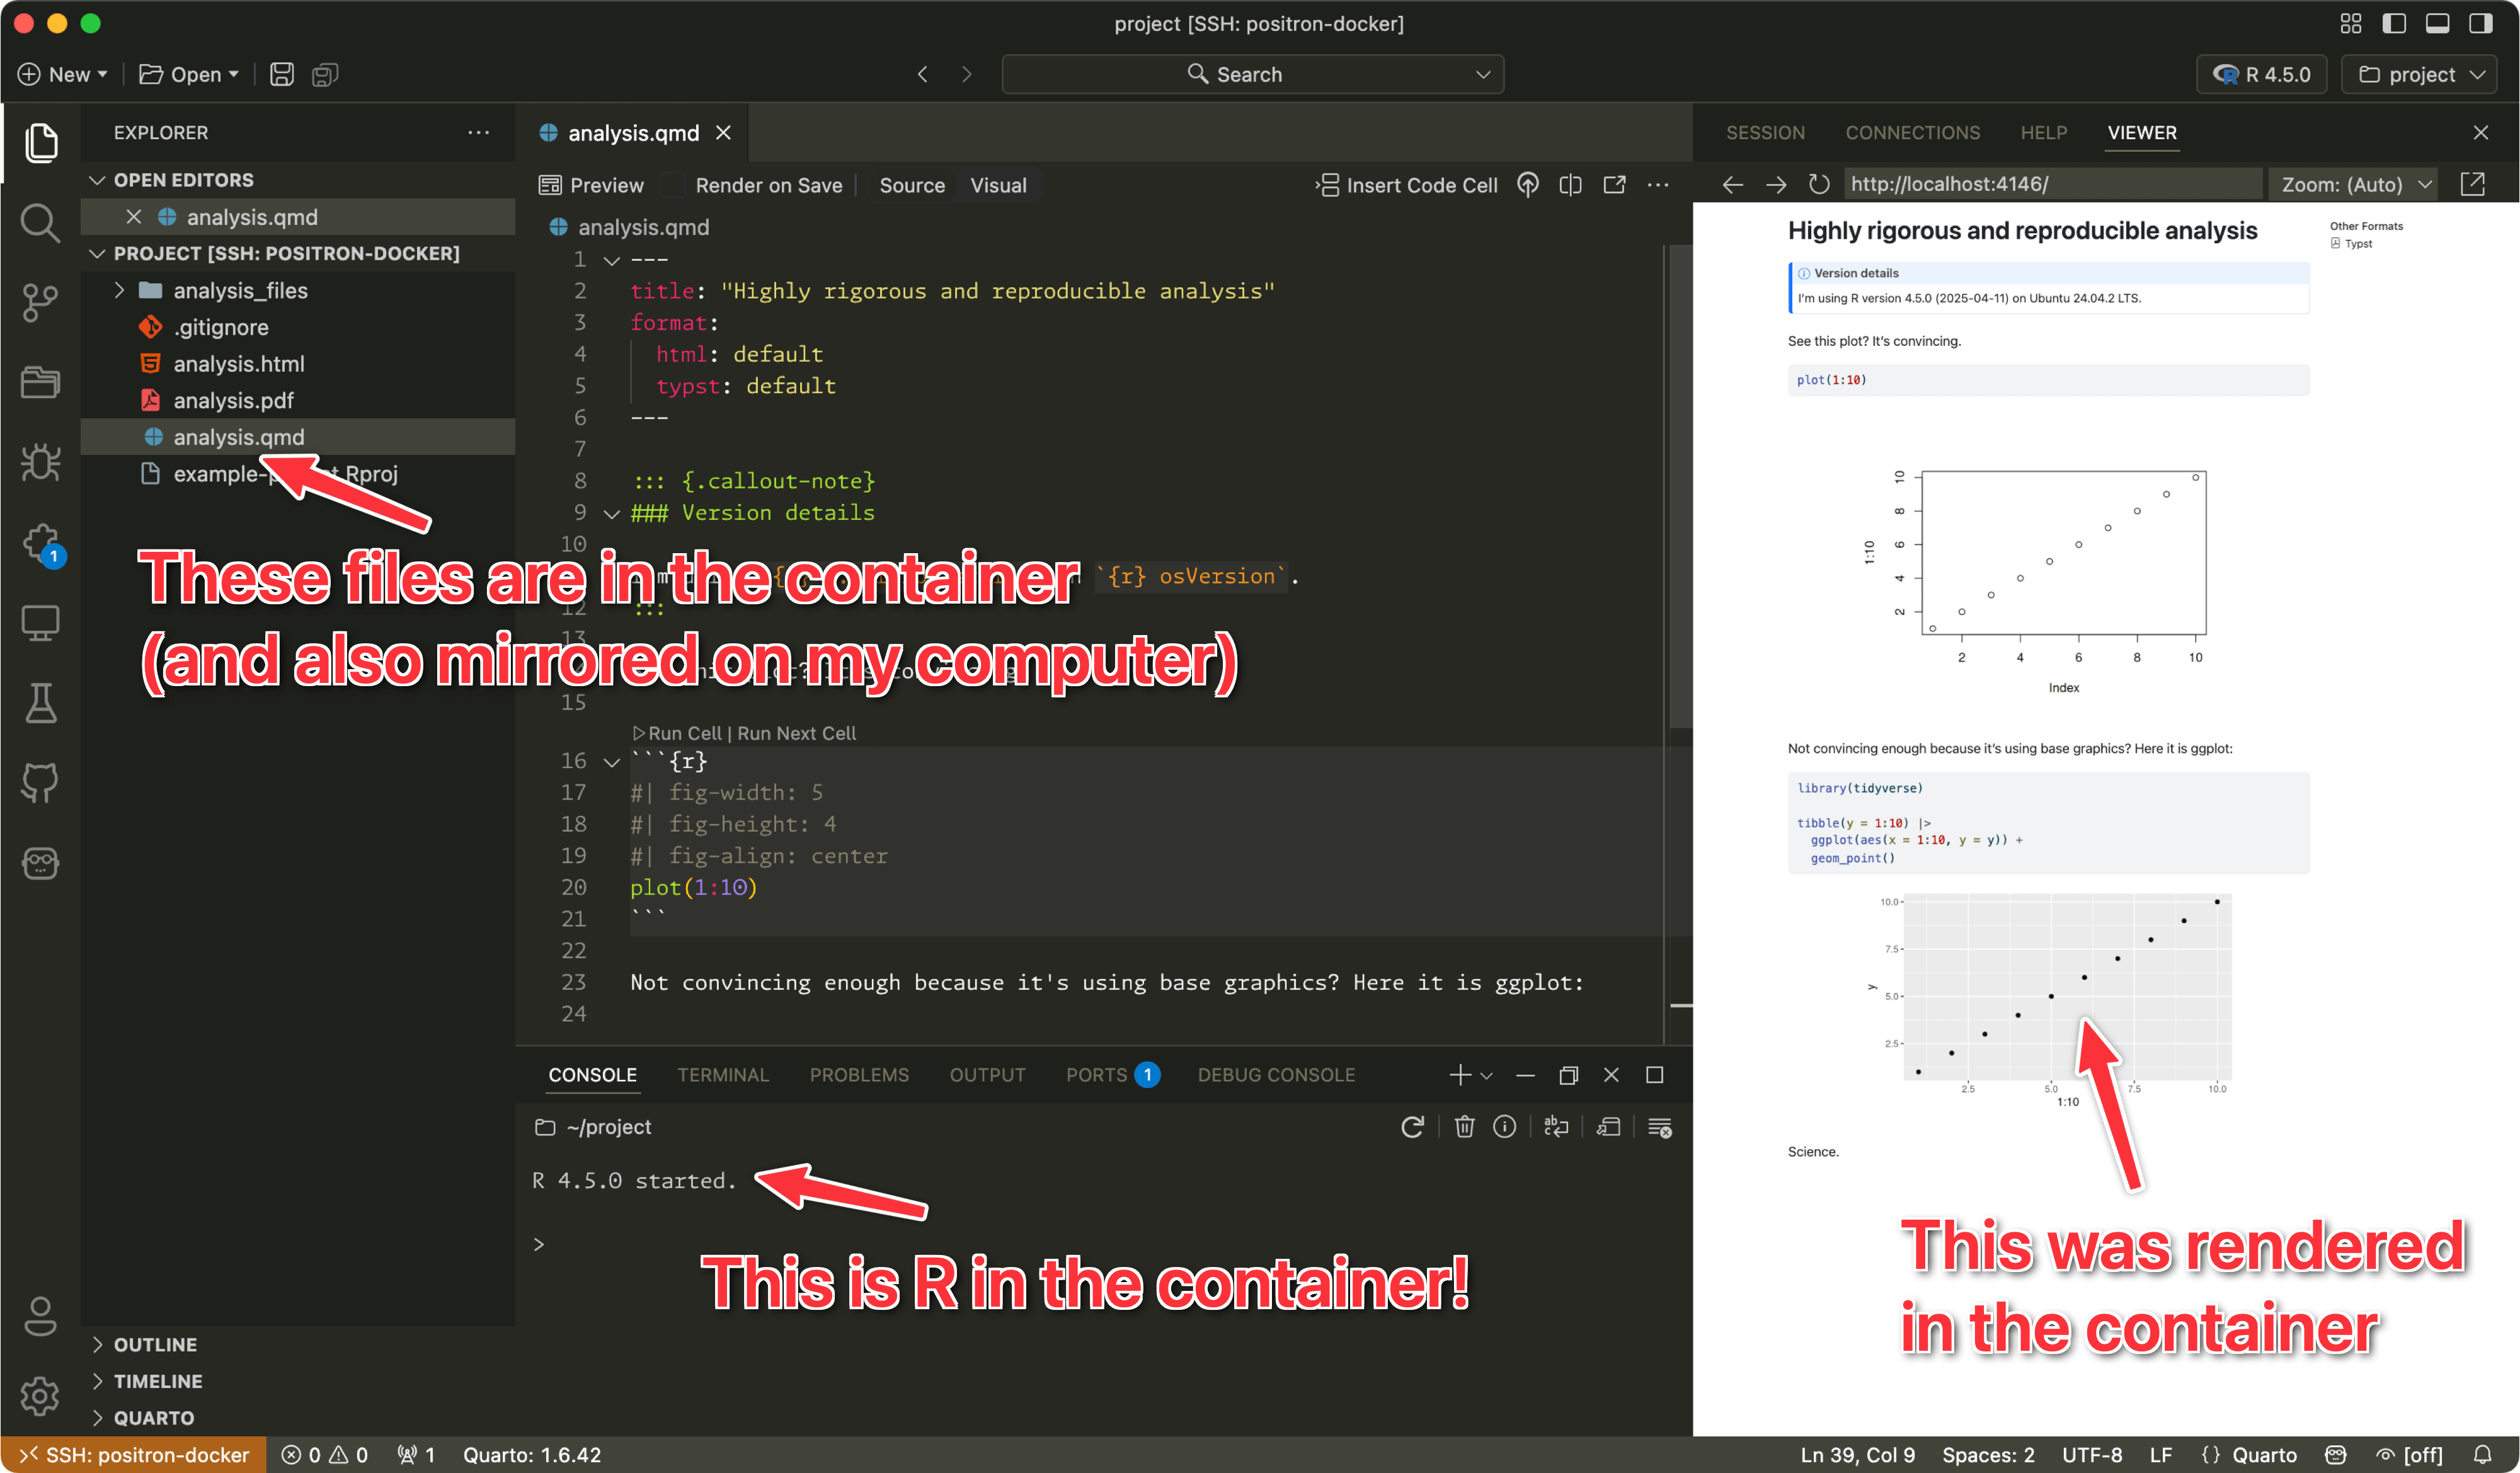Open the Explorer view in activity bar
The image size is (2520, 1473).
[40, 143]
